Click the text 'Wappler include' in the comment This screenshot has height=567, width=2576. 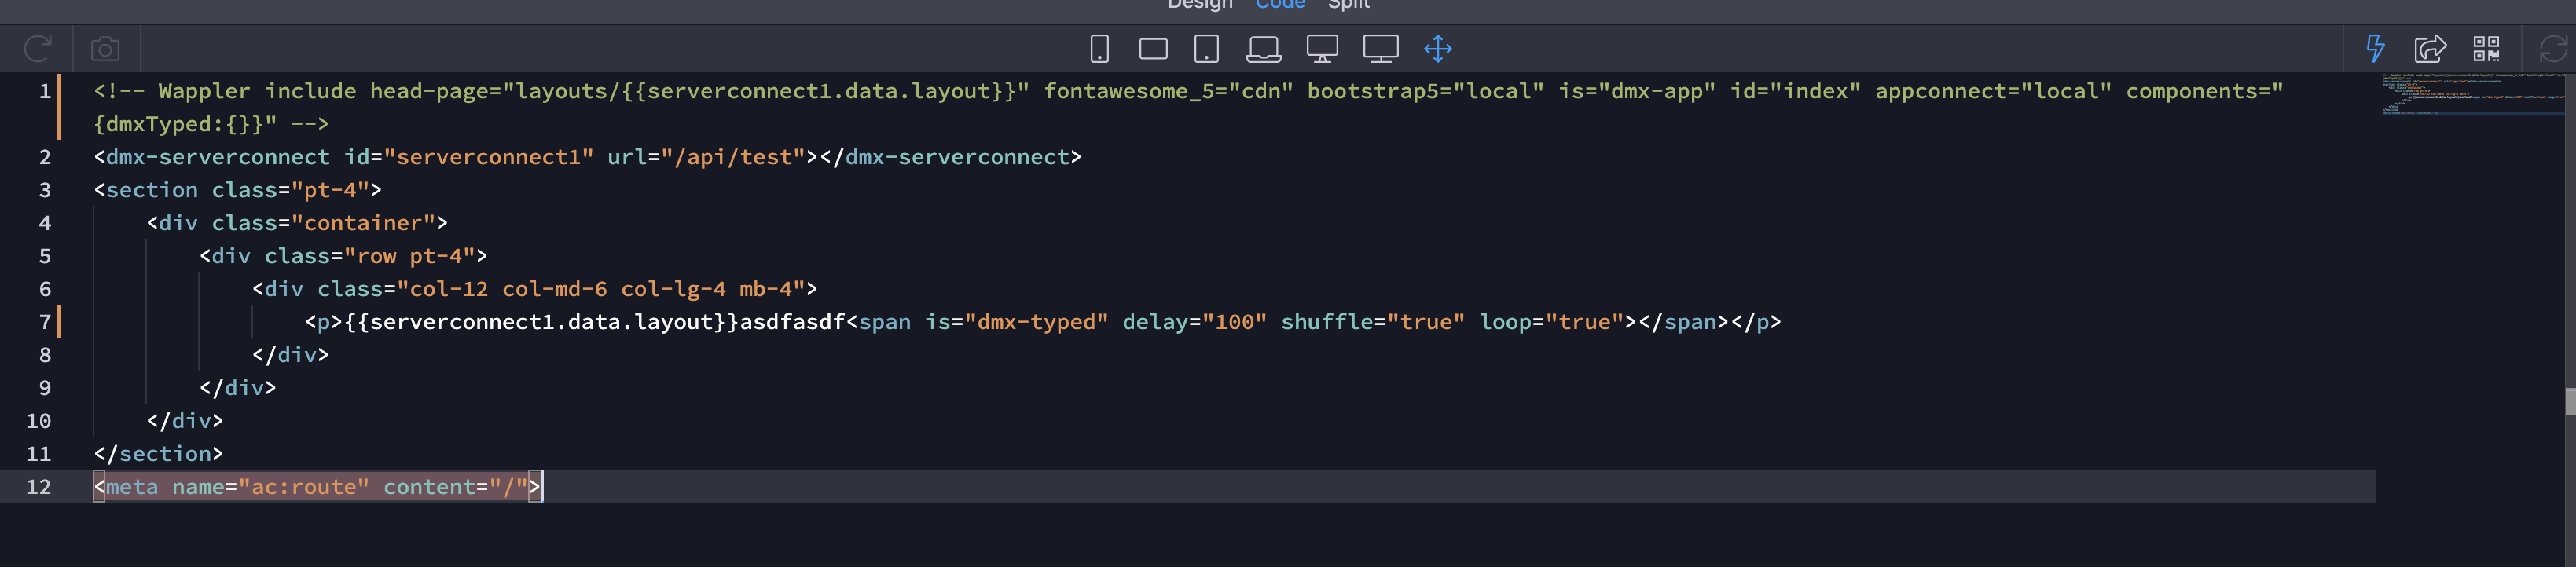click(257, 91)
